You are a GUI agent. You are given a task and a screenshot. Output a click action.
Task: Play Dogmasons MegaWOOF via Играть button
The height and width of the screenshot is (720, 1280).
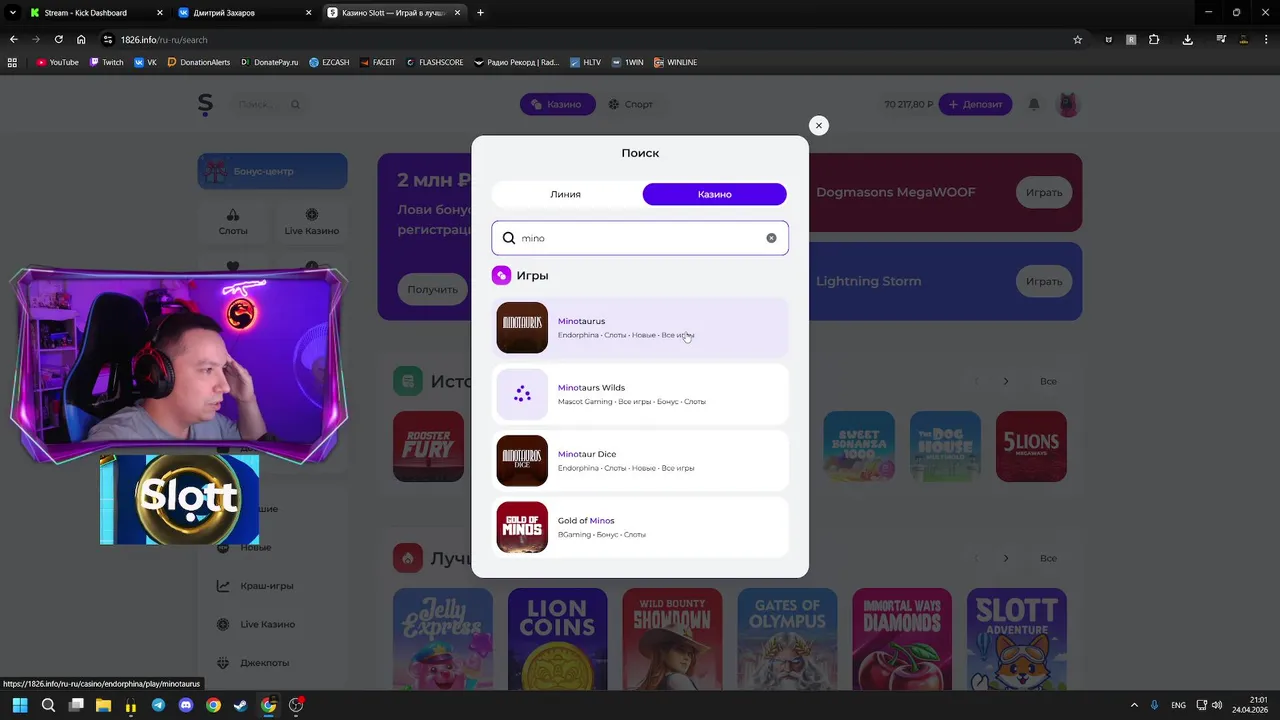point(1043,192)
